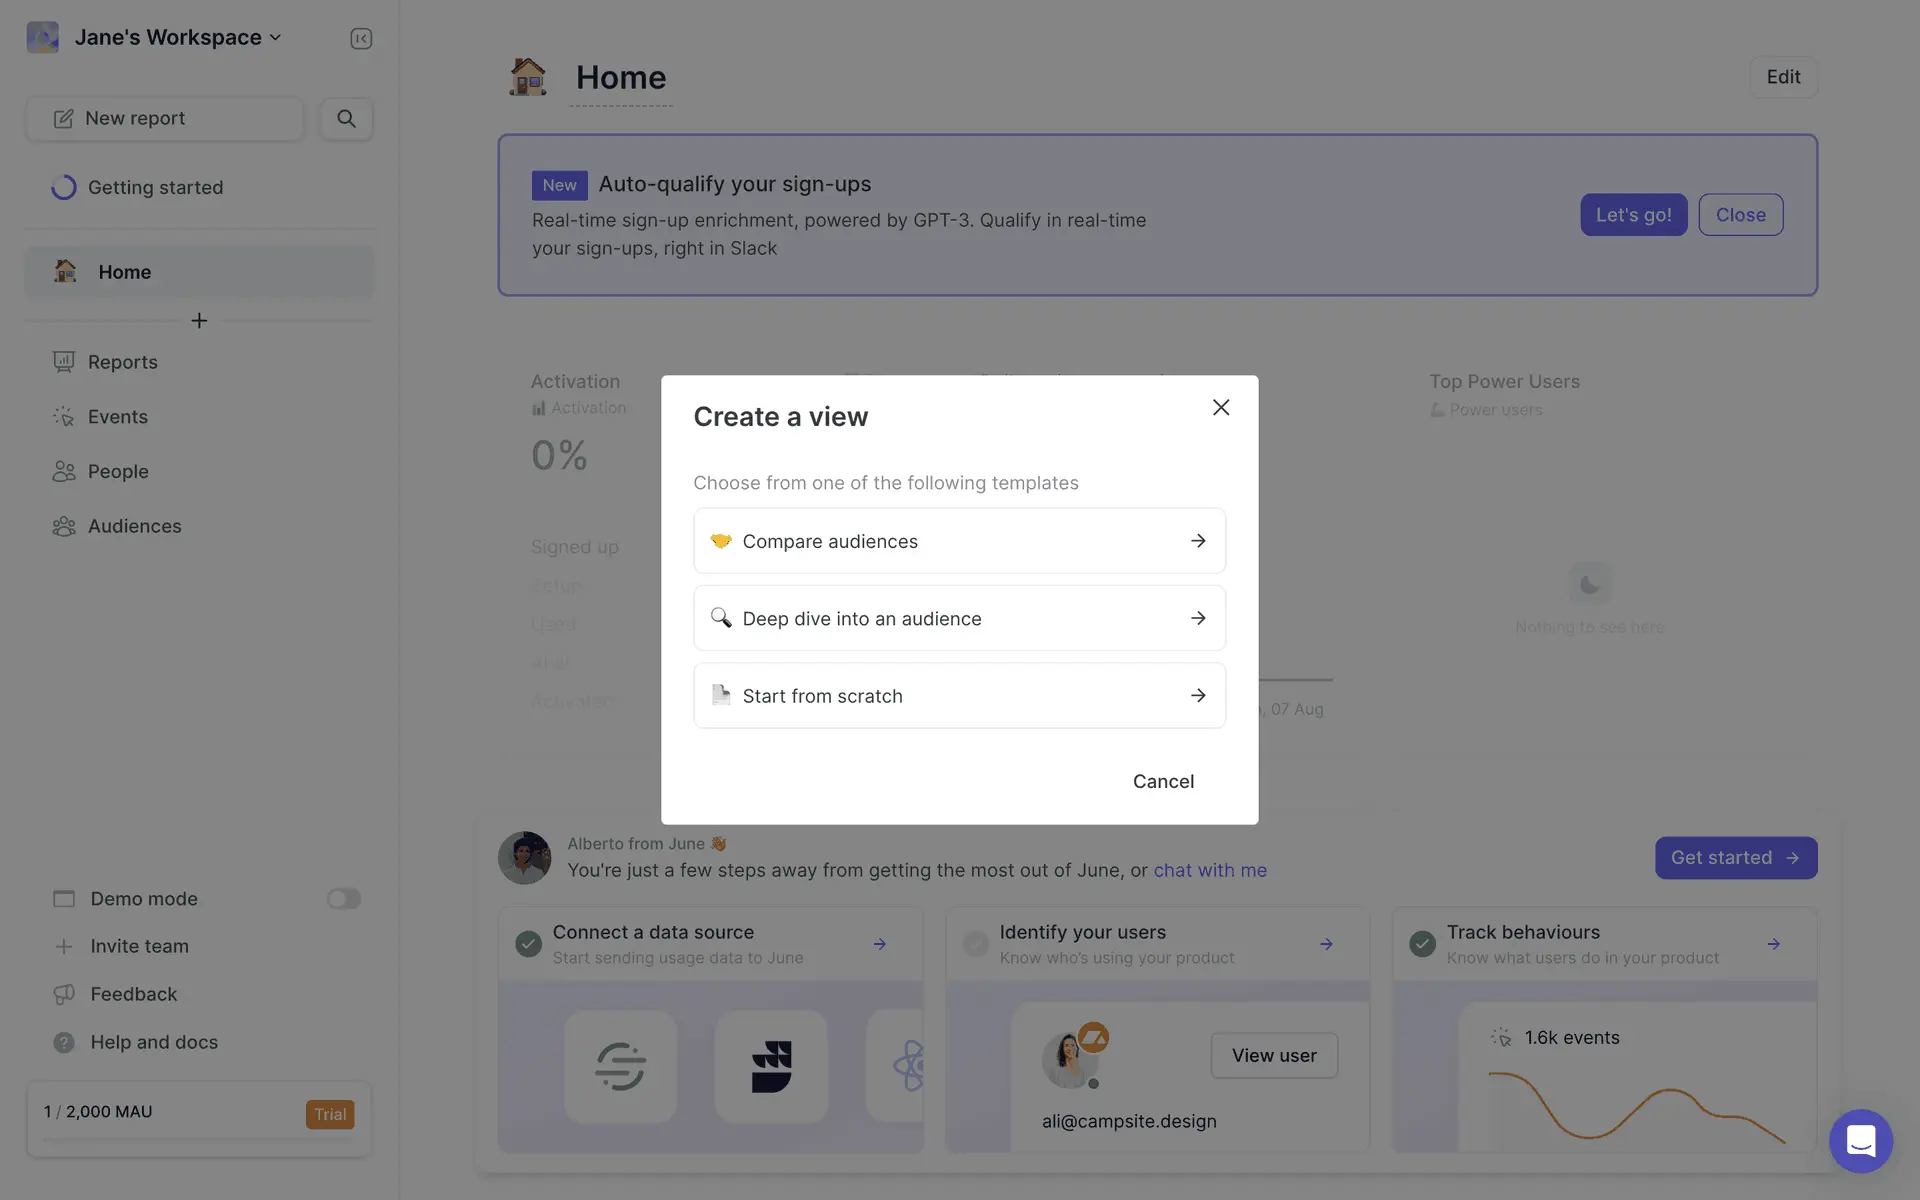The image size is (1920, 1200).
Task: Click the MAU usage progress bar
Action: pyautogui.click(x=199, y=1140)
